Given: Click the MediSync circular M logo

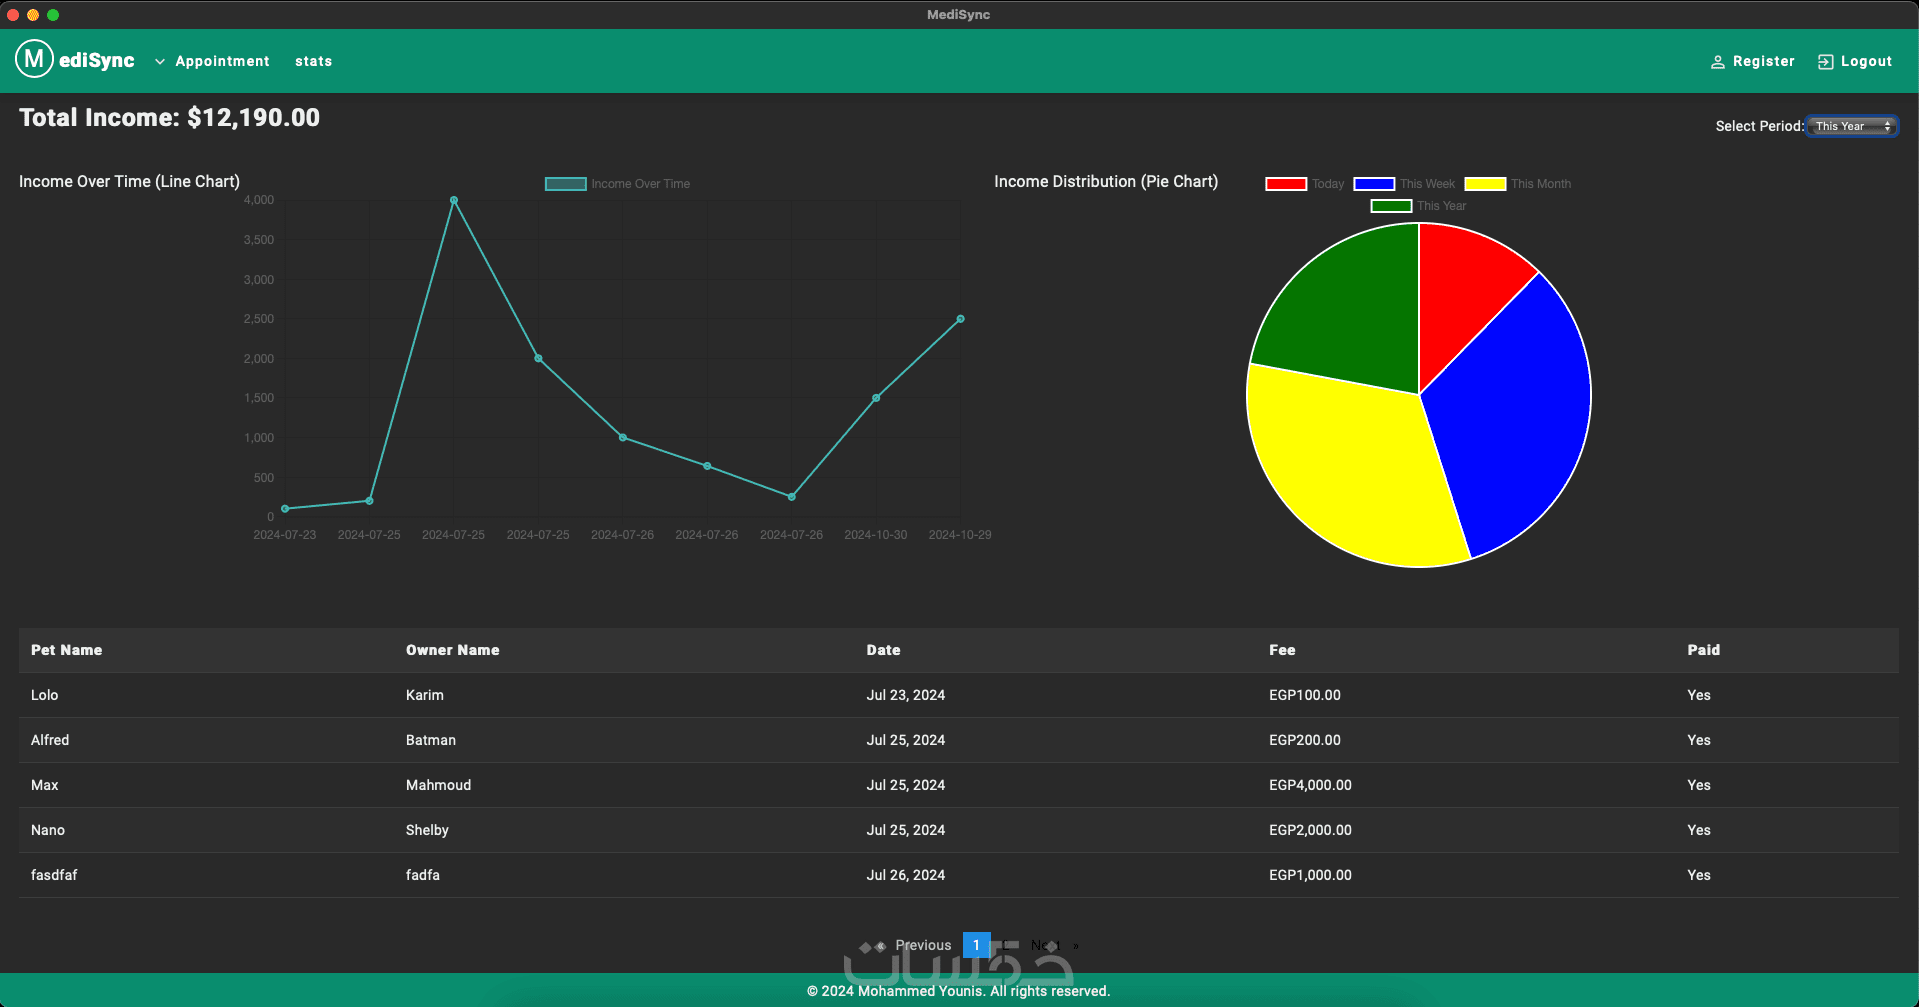Looking at the screenshot, I should pos(34,59).
